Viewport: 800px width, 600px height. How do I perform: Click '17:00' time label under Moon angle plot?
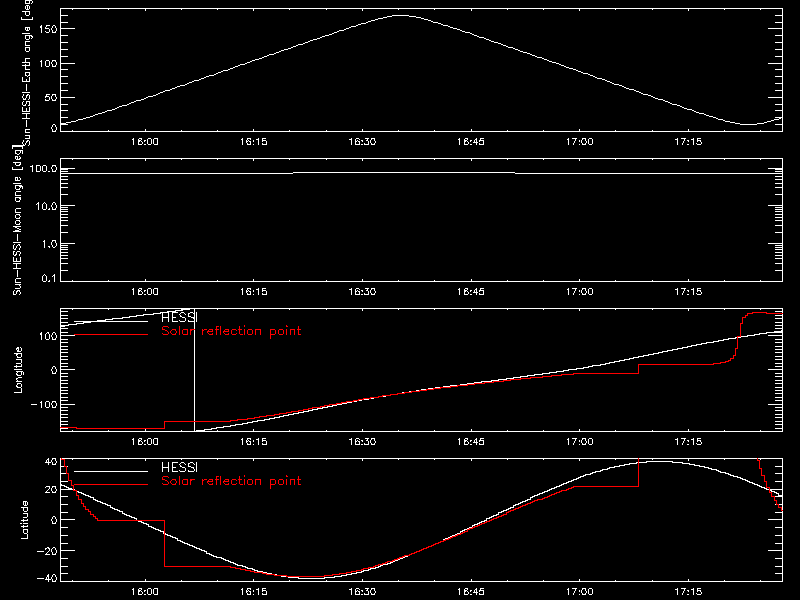pos(580,291)
